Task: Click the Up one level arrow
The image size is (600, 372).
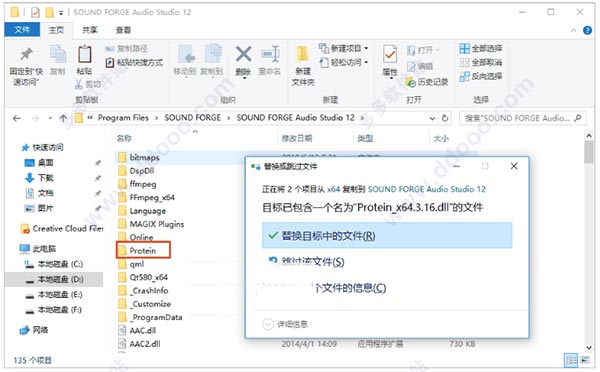Action: click(x=63, y=118)
